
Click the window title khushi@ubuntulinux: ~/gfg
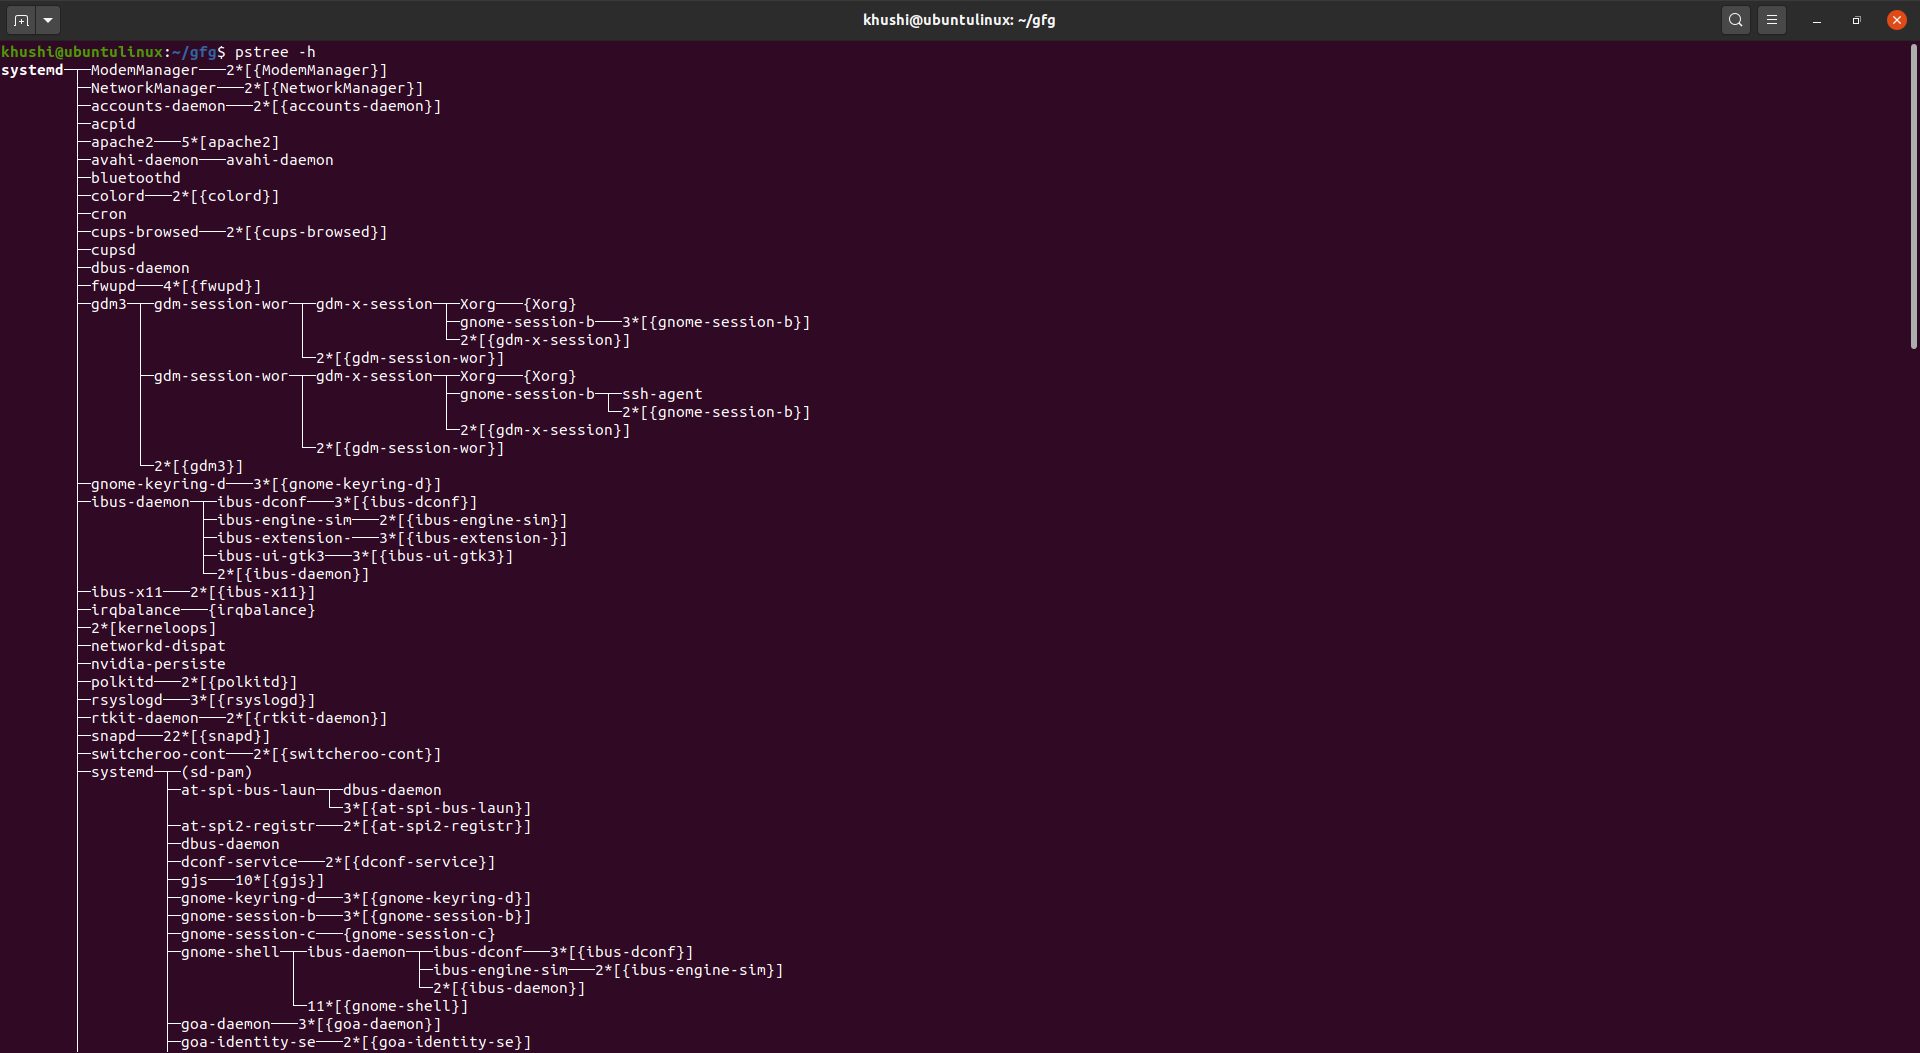click(x=959, y=20)
